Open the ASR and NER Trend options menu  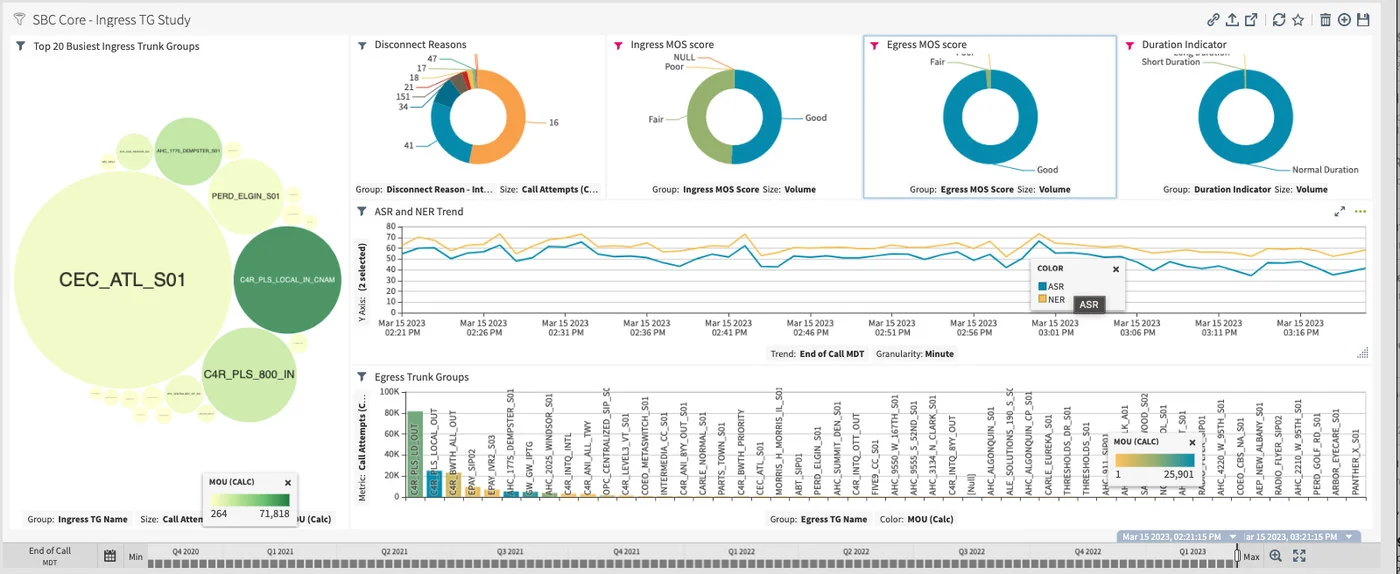(1360, 212)
